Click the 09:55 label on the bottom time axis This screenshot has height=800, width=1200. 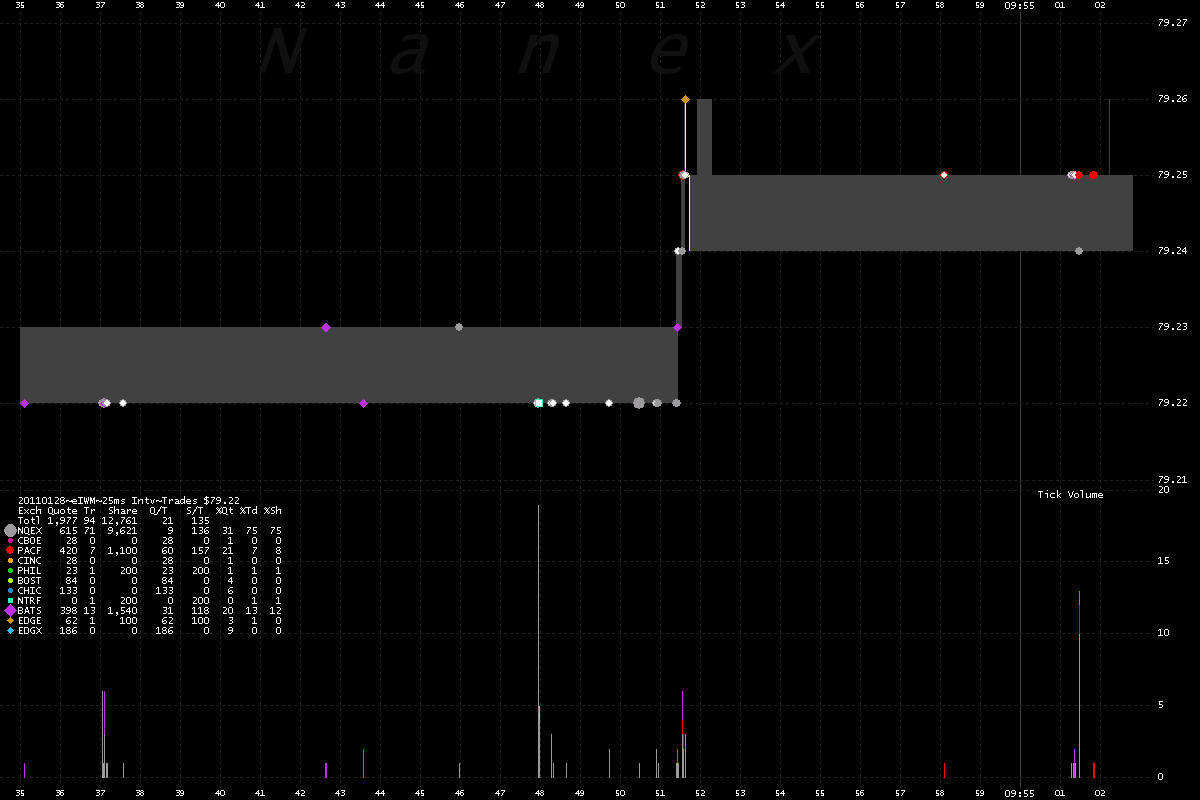1020,791
